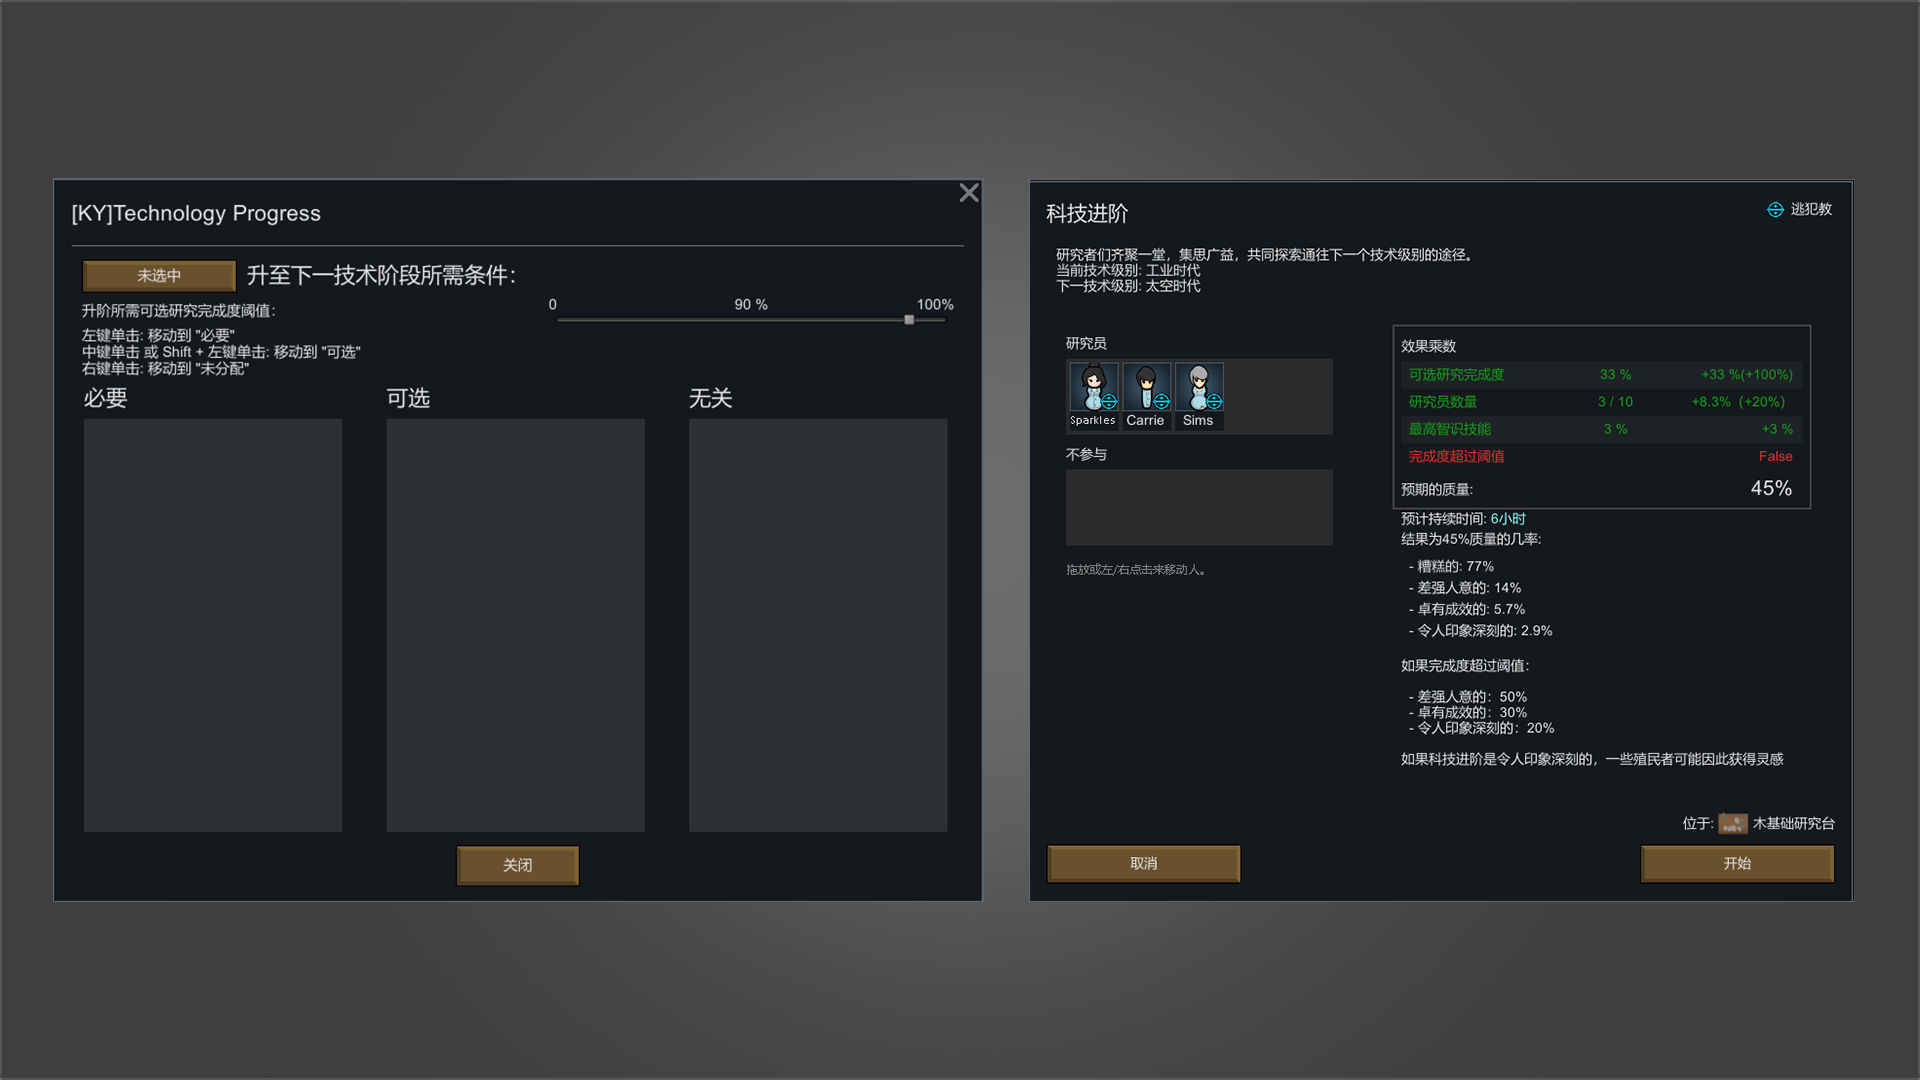Click the 令人印象深刻的: 20% threshold line

(x=1481, y=728)
